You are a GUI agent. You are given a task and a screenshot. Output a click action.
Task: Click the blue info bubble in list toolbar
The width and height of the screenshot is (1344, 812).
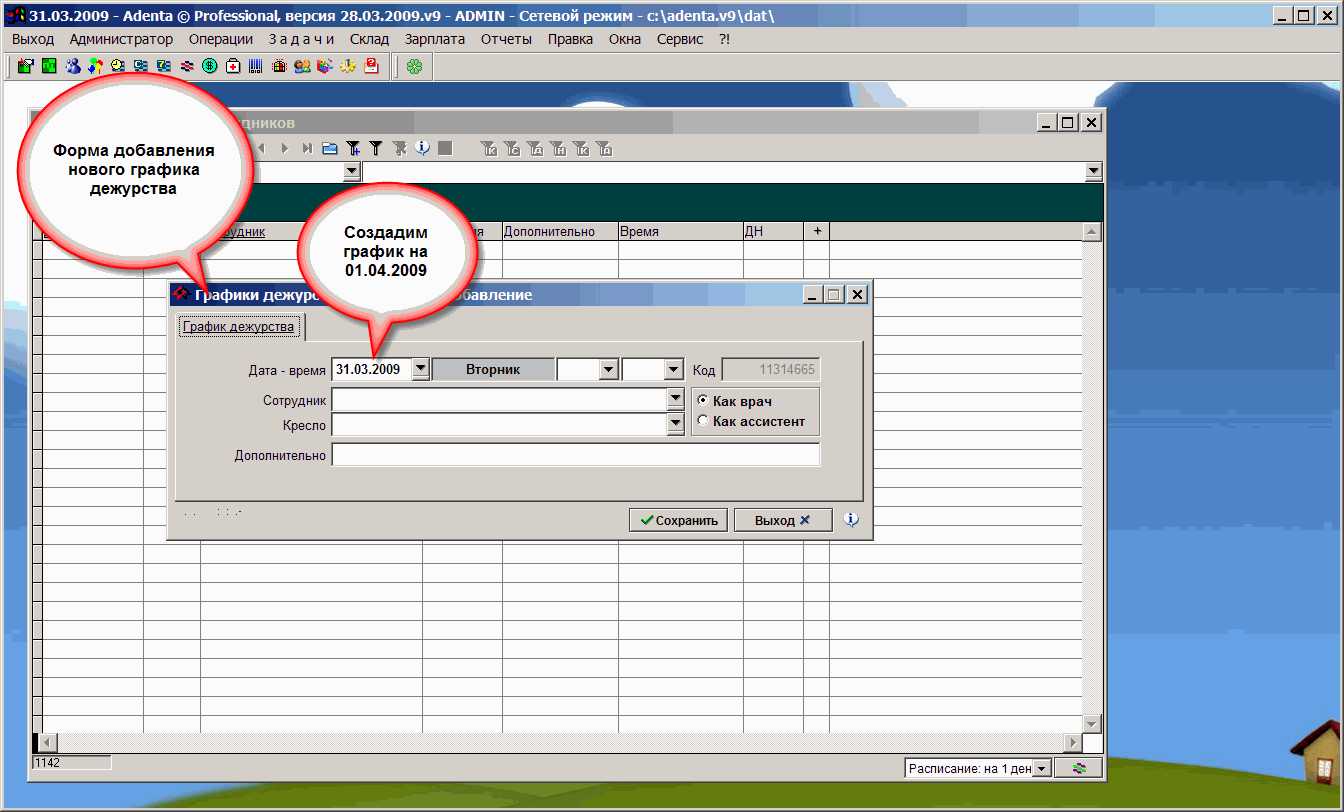tap(422, 148)
